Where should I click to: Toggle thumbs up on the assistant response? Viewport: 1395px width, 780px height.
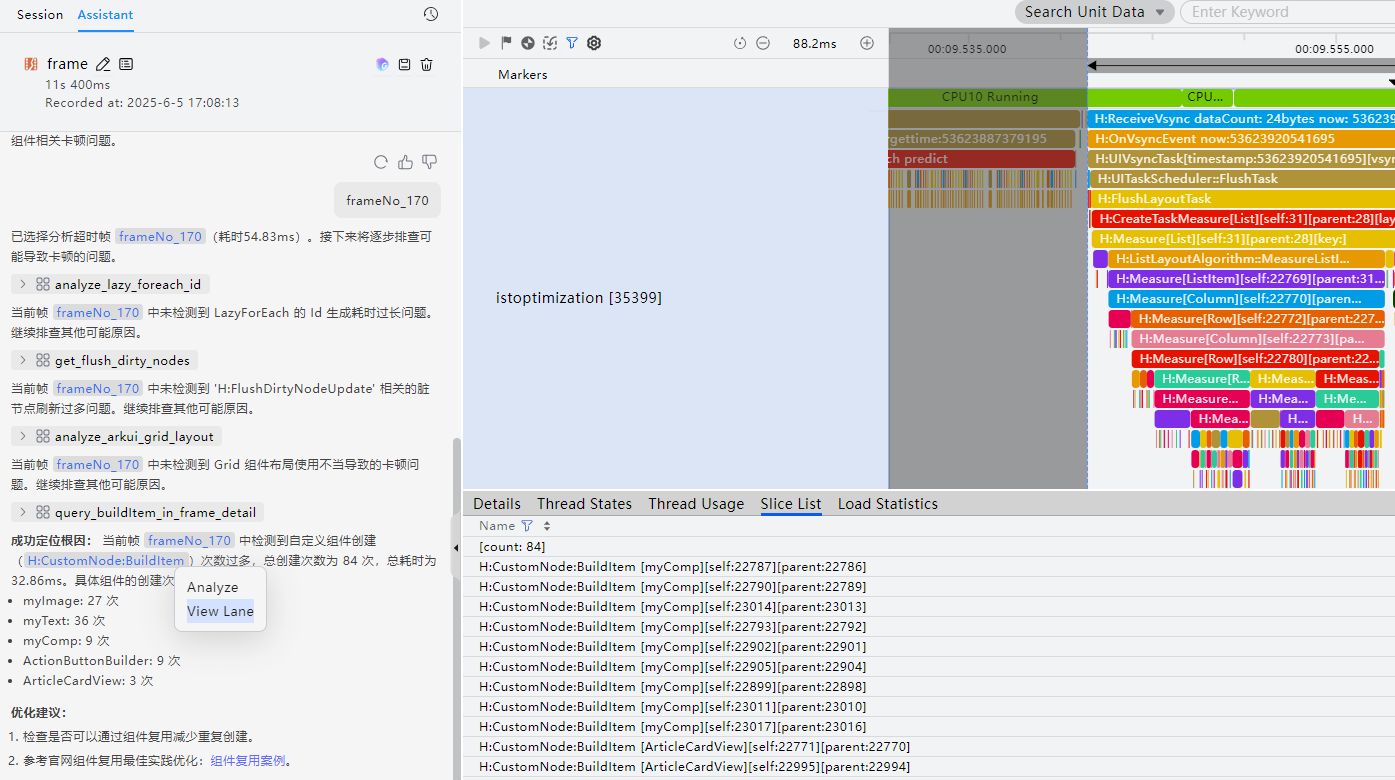click(x=404, y=161)
